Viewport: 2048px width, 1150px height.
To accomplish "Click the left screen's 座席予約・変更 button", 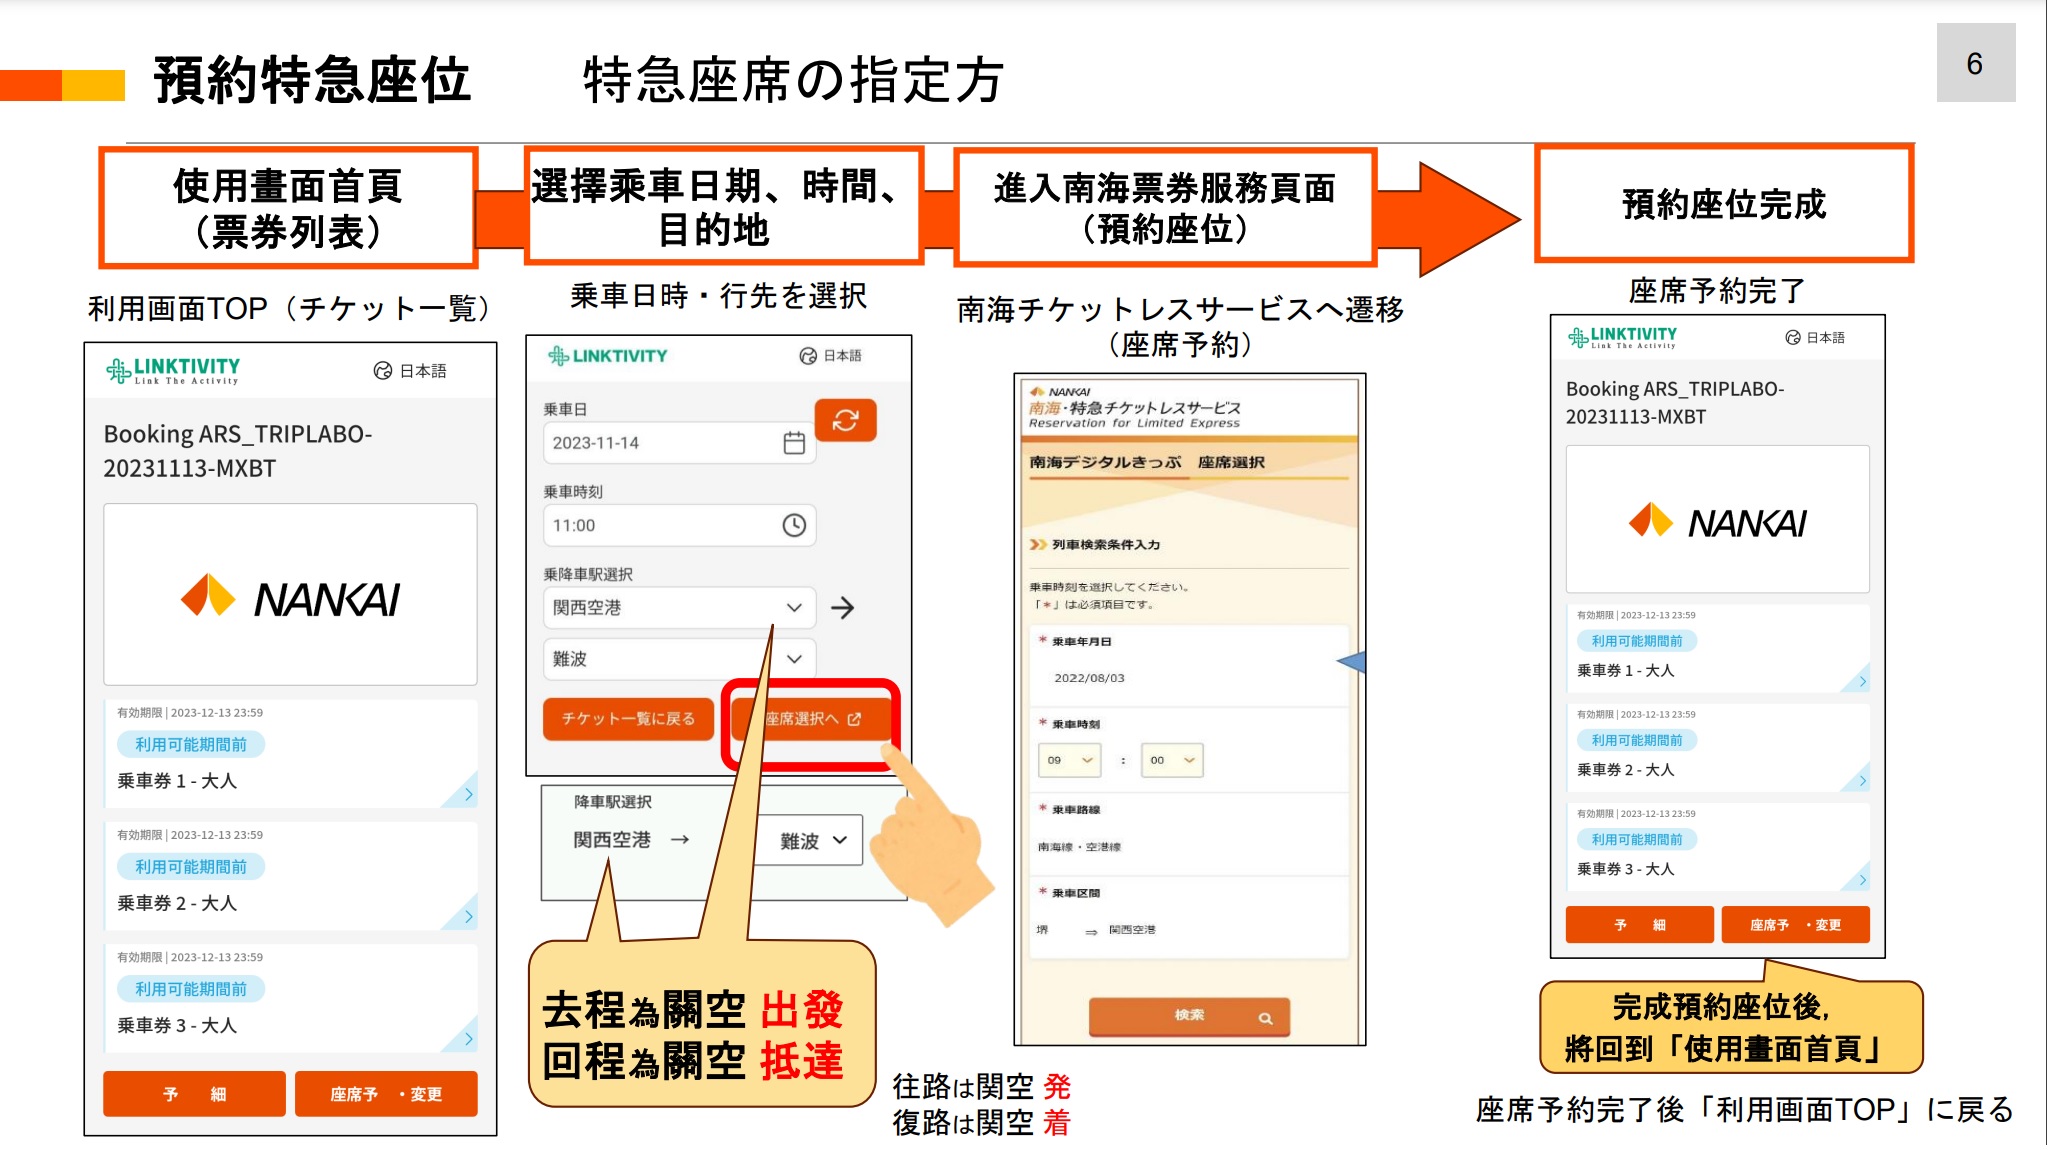I will click(x=386, y=1094).
